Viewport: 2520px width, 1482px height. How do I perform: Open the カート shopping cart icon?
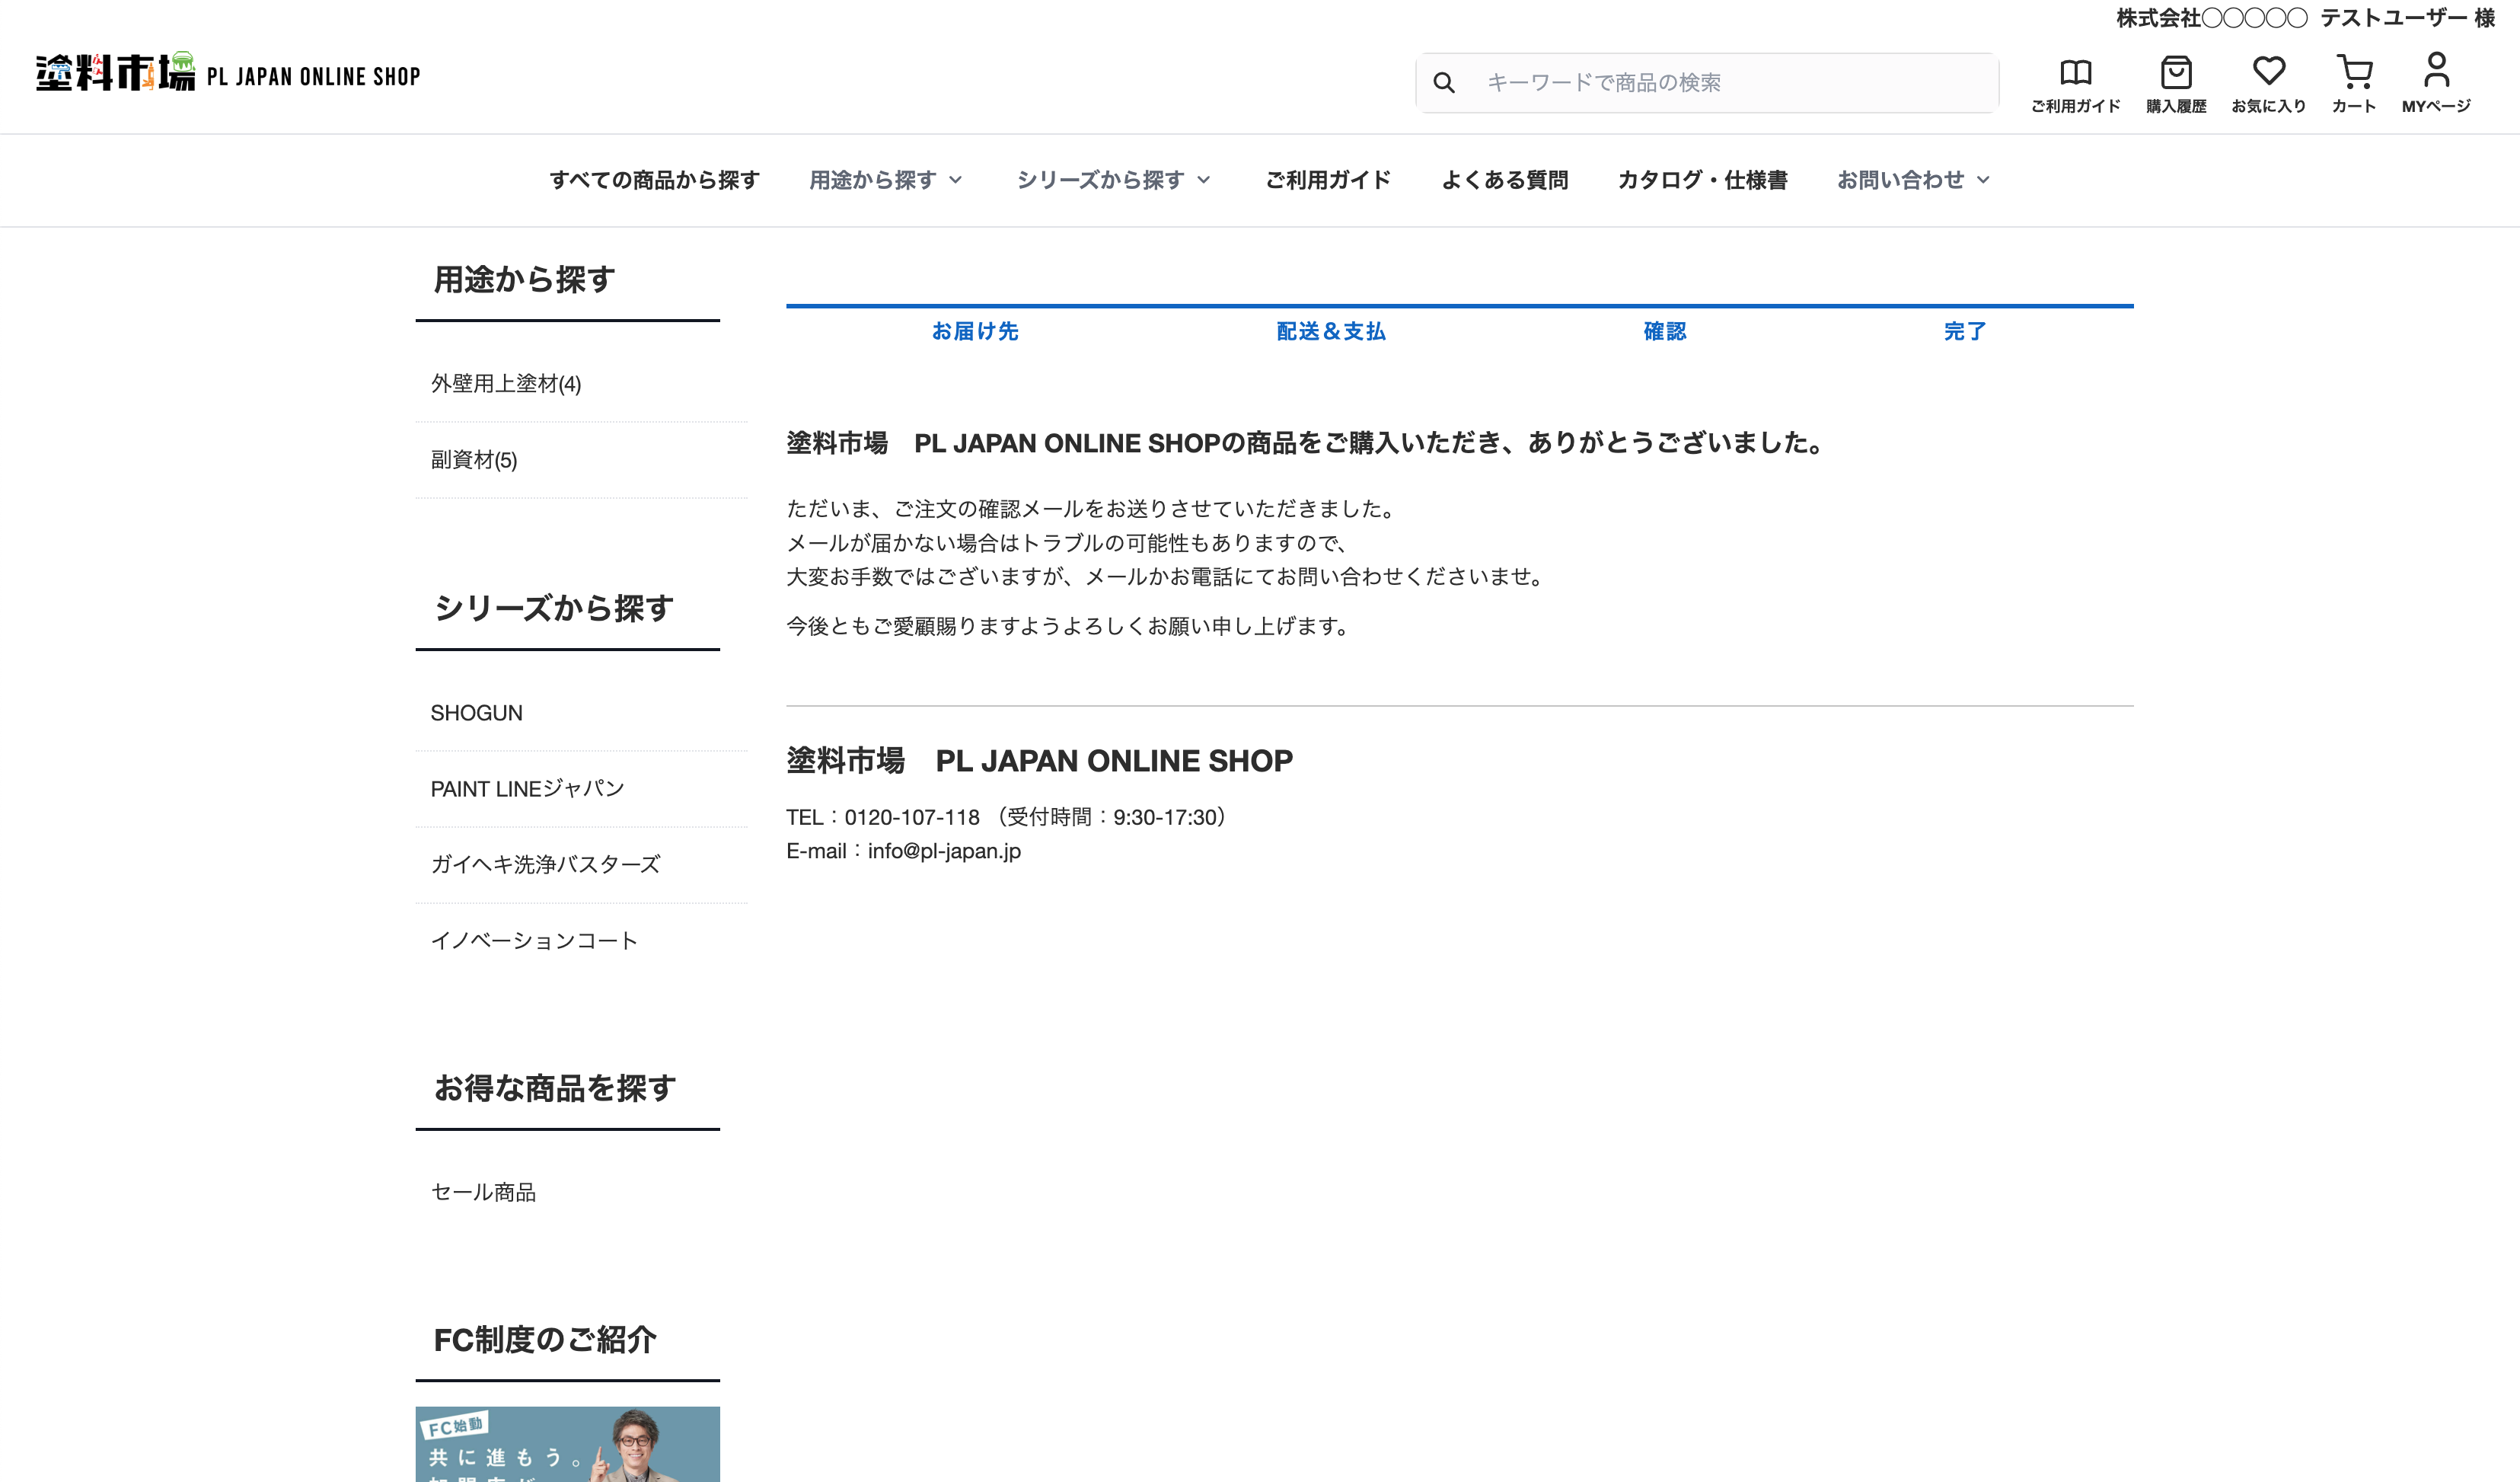coord(2354,72)
